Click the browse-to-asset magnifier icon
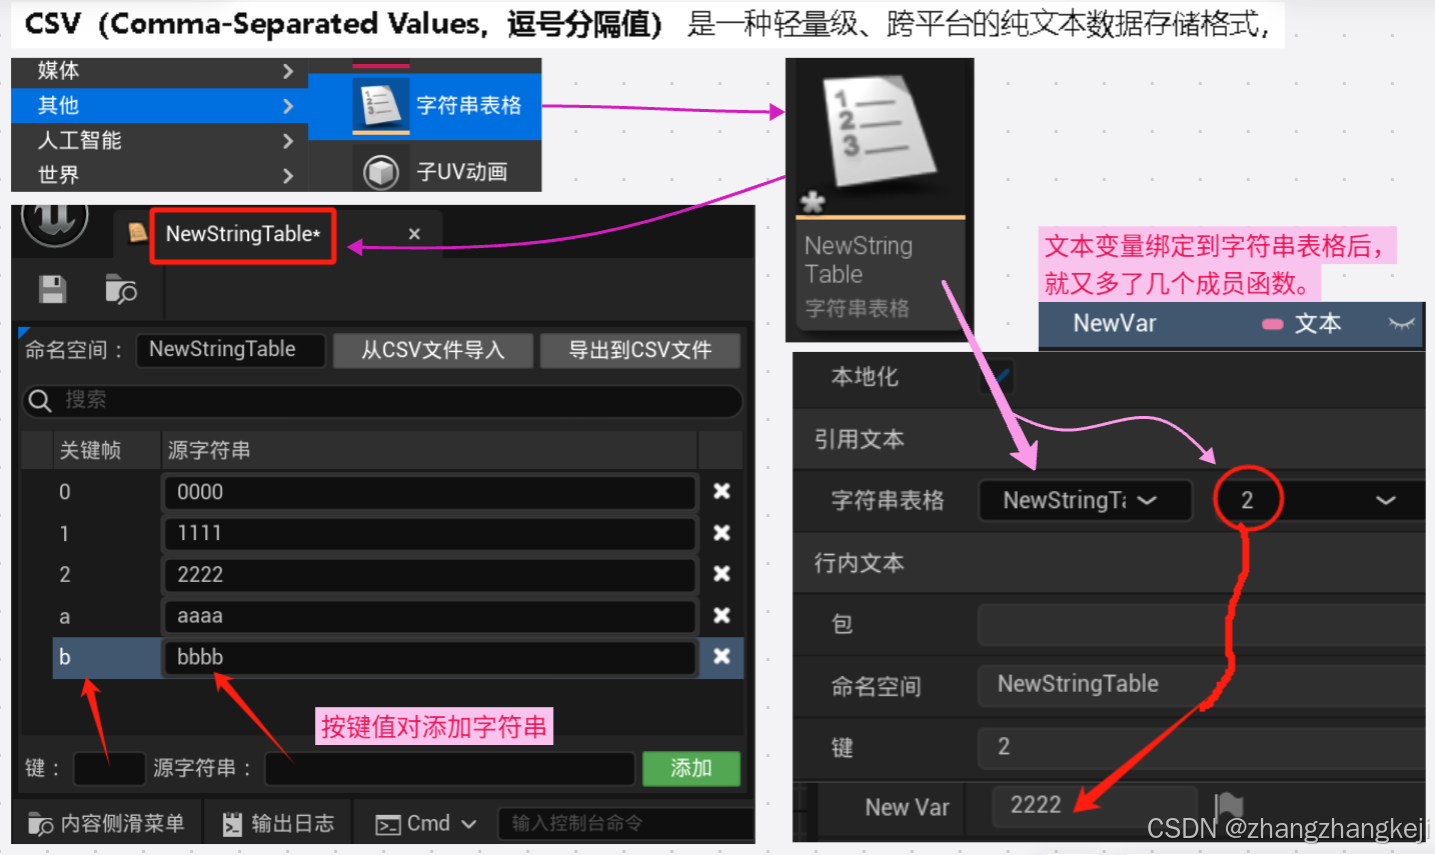1435x855 pixels. point(121,289)
